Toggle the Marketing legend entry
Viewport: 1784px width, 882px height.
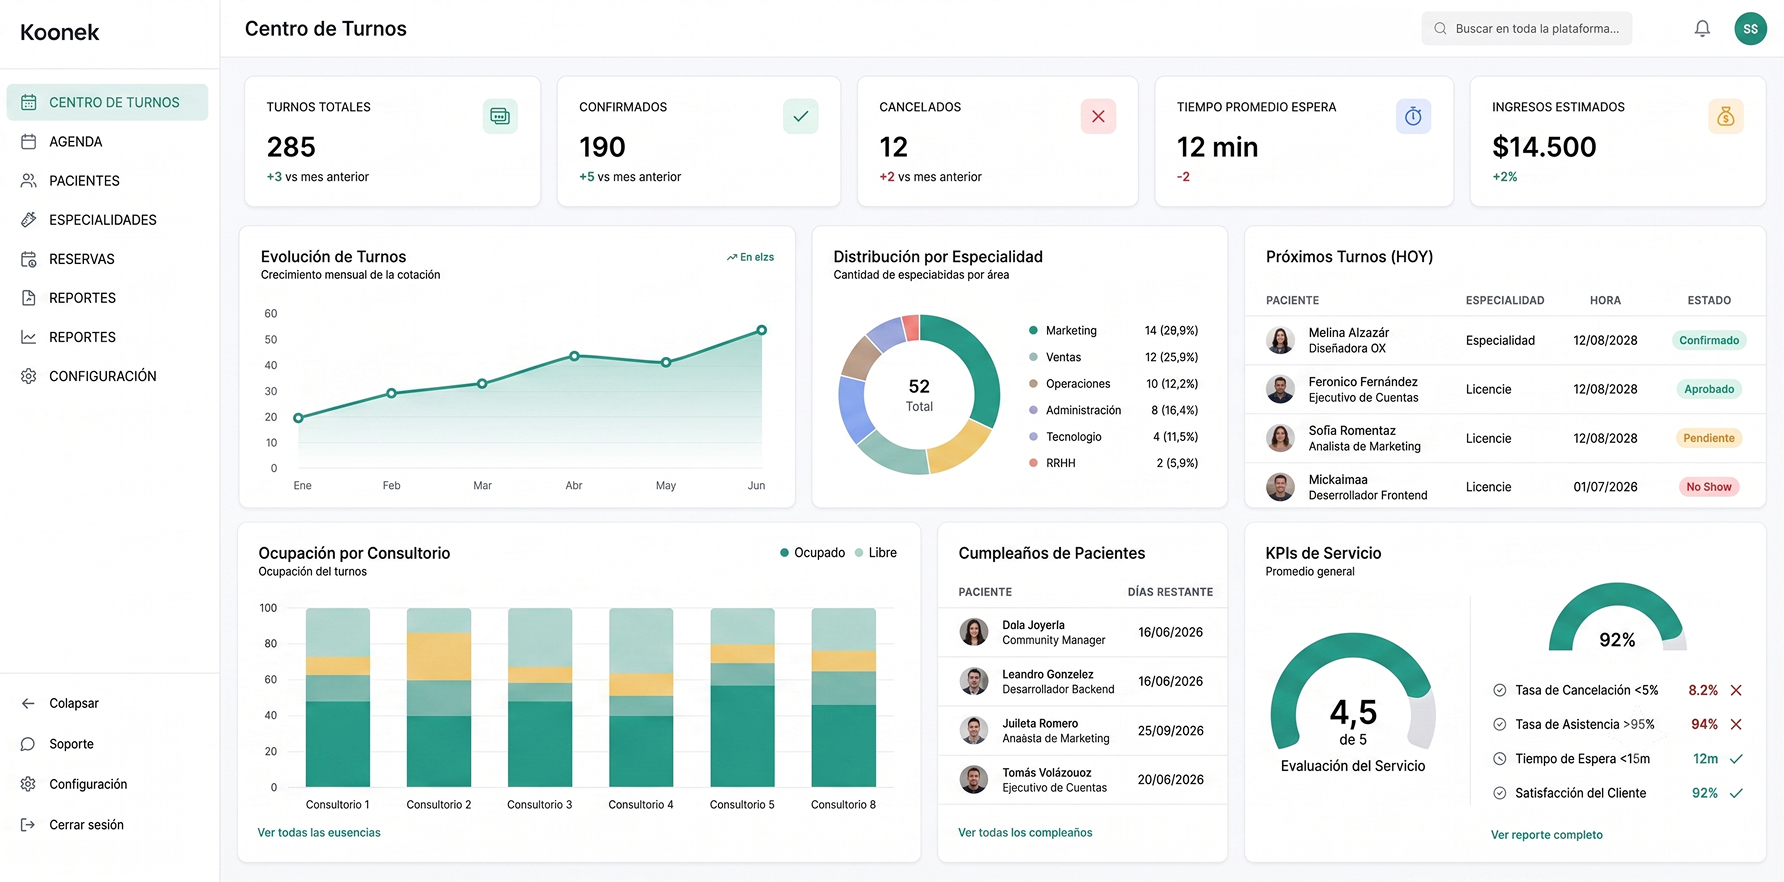tap(1113, 331)
